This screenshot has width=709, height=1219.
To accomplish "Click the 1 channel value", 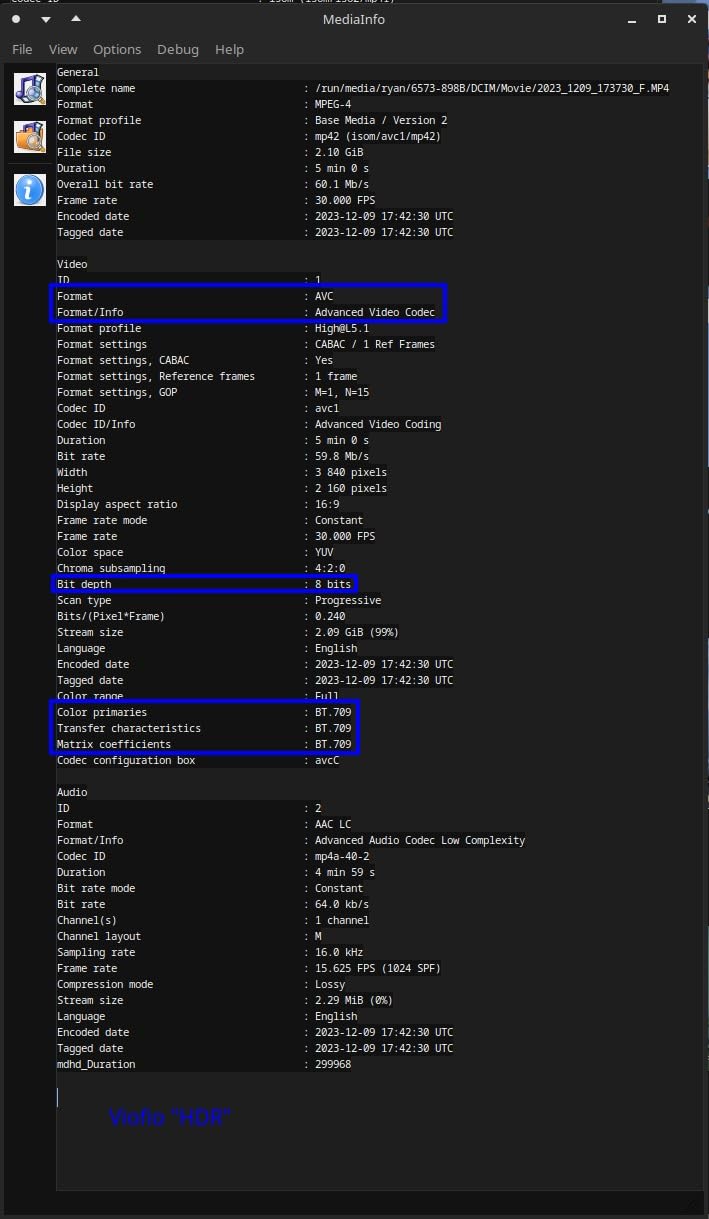I will tap(342, 920).
